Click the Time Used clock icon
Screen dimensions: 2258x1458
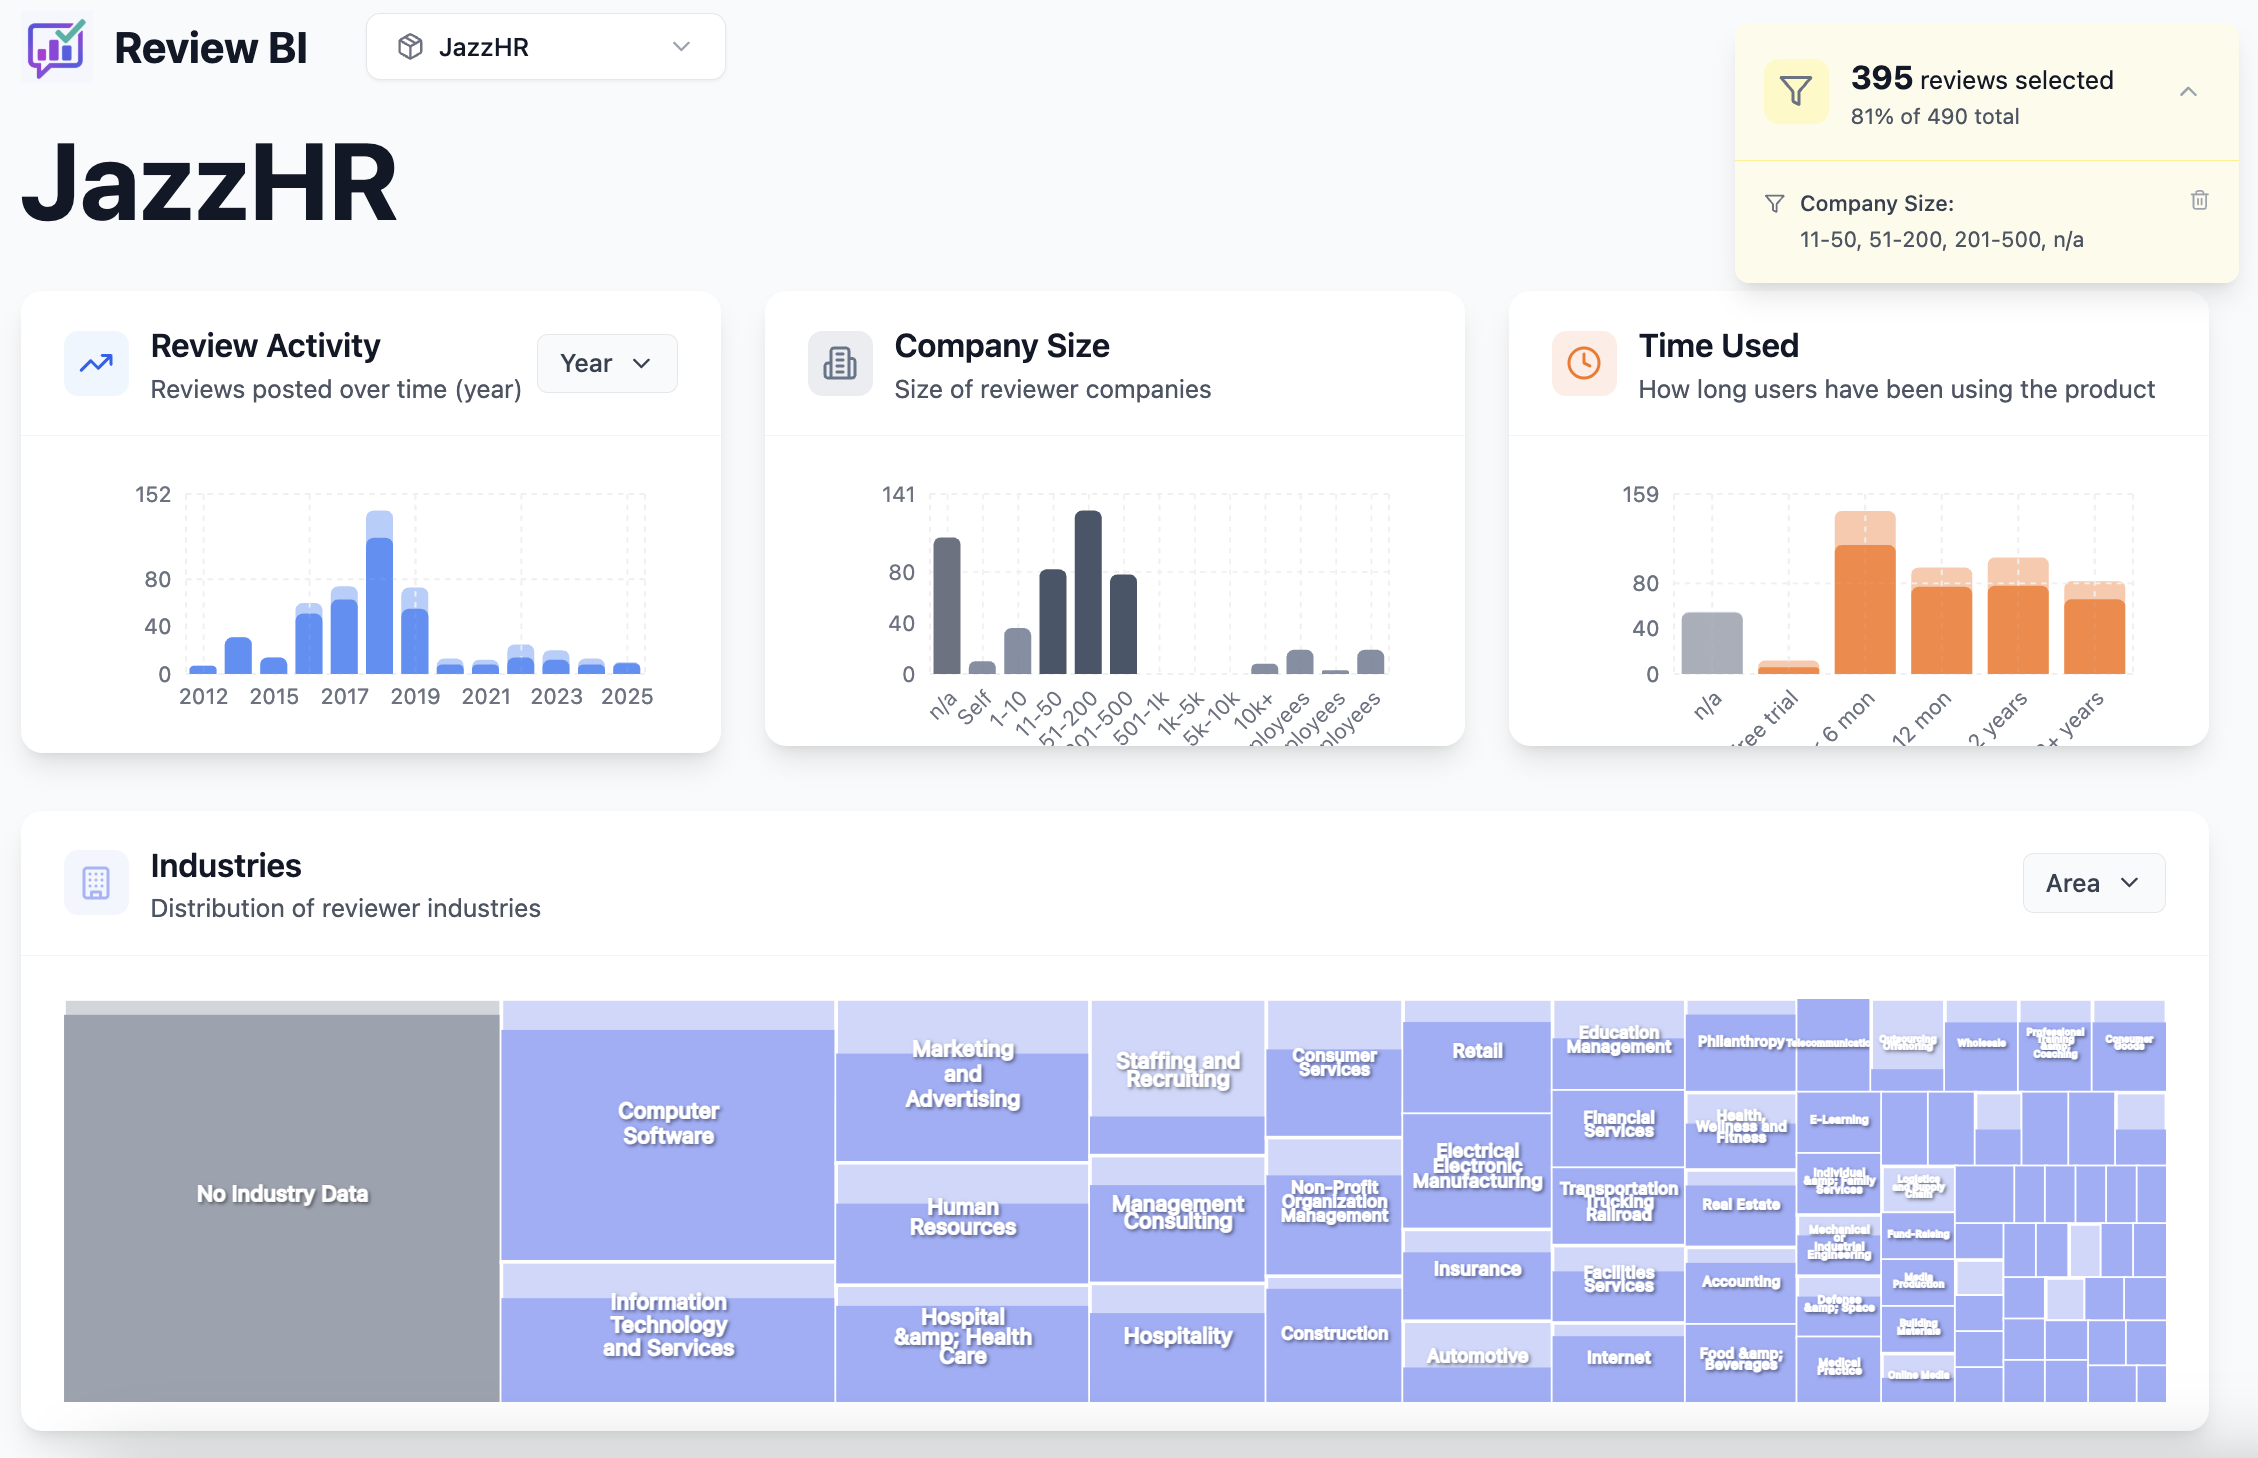coord(1583,364)
